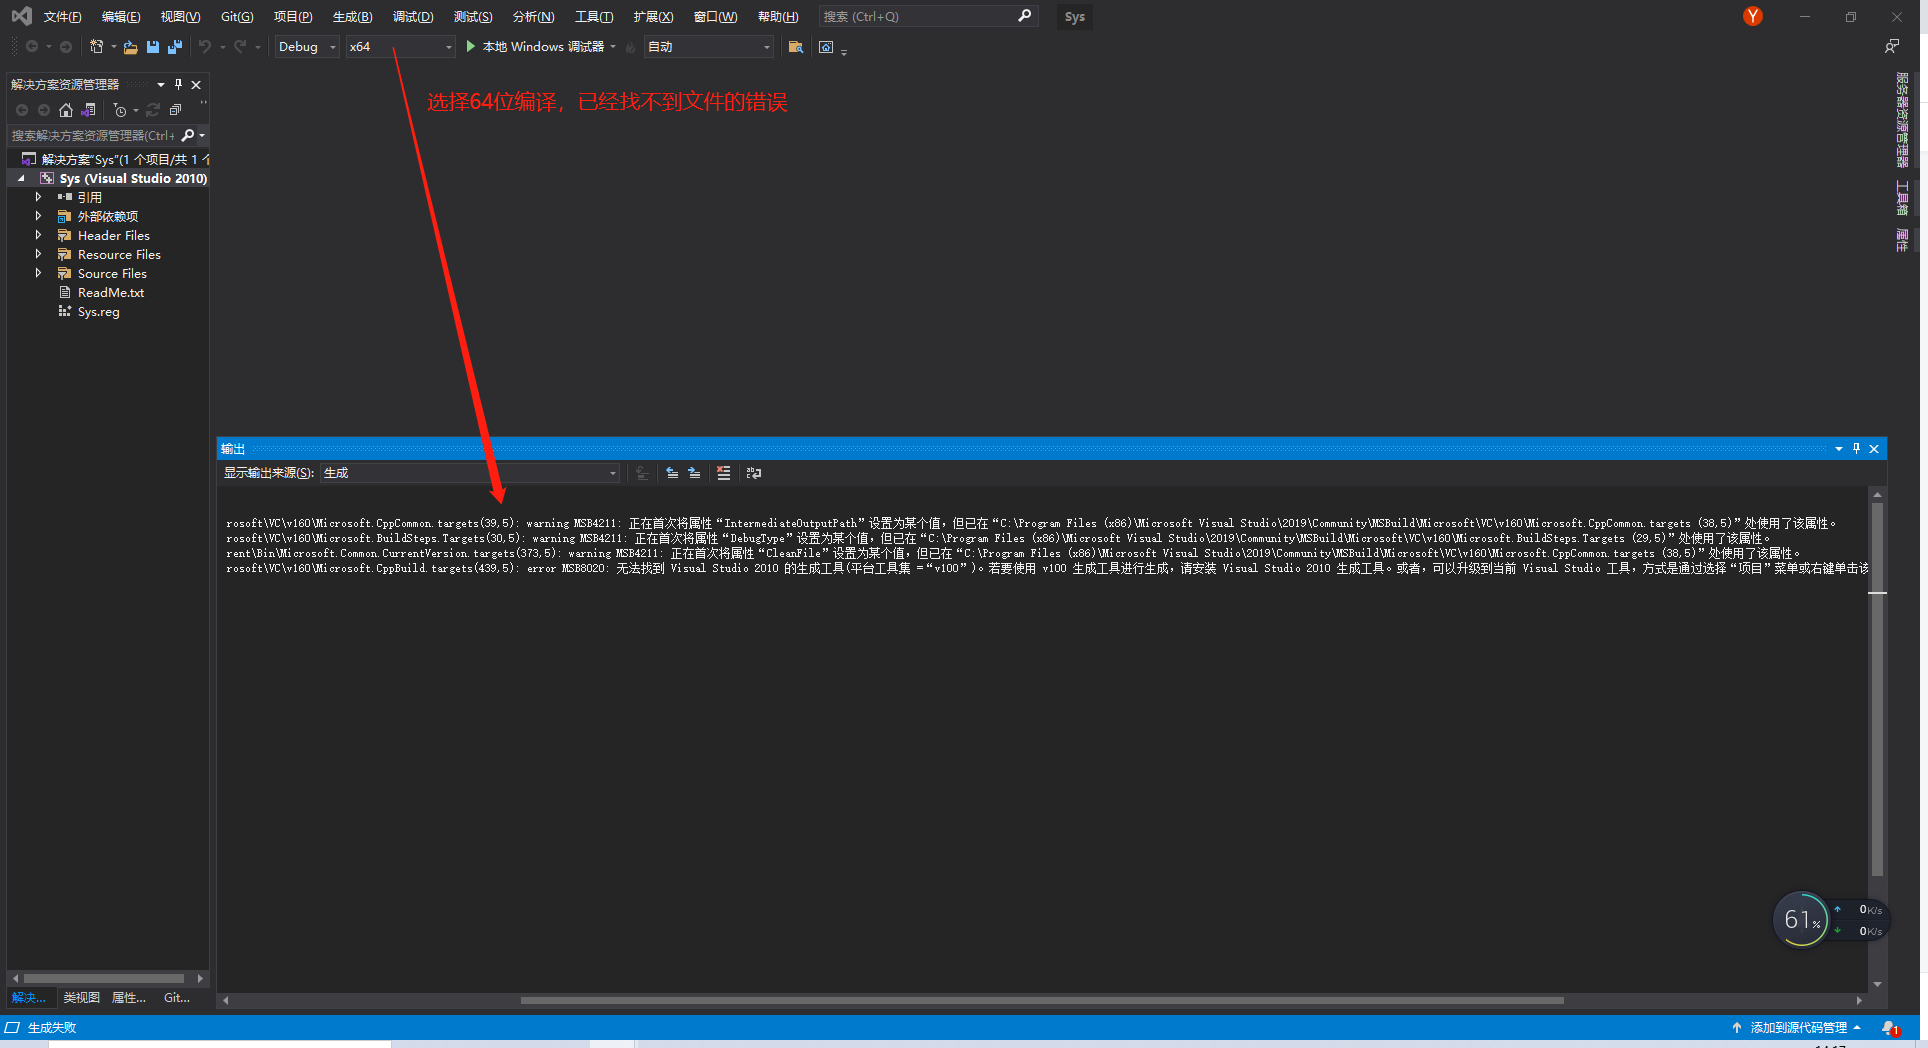Sync Solution Explorer with active document
Viewport: 1928px width, 1048px height.
point(87,110)
